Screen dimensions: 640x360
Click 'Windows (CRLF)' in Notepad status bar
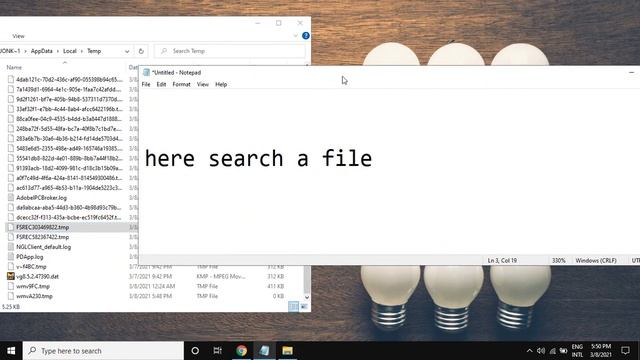tap(596, 260)
